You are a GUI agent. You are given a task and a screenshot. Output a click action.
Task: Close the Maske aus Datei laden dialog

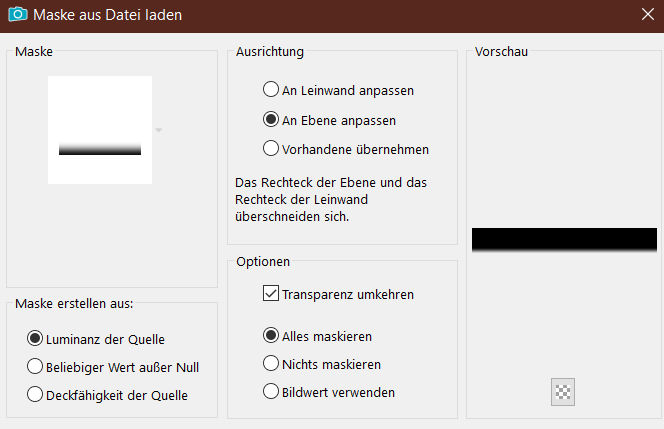[646, 16]
